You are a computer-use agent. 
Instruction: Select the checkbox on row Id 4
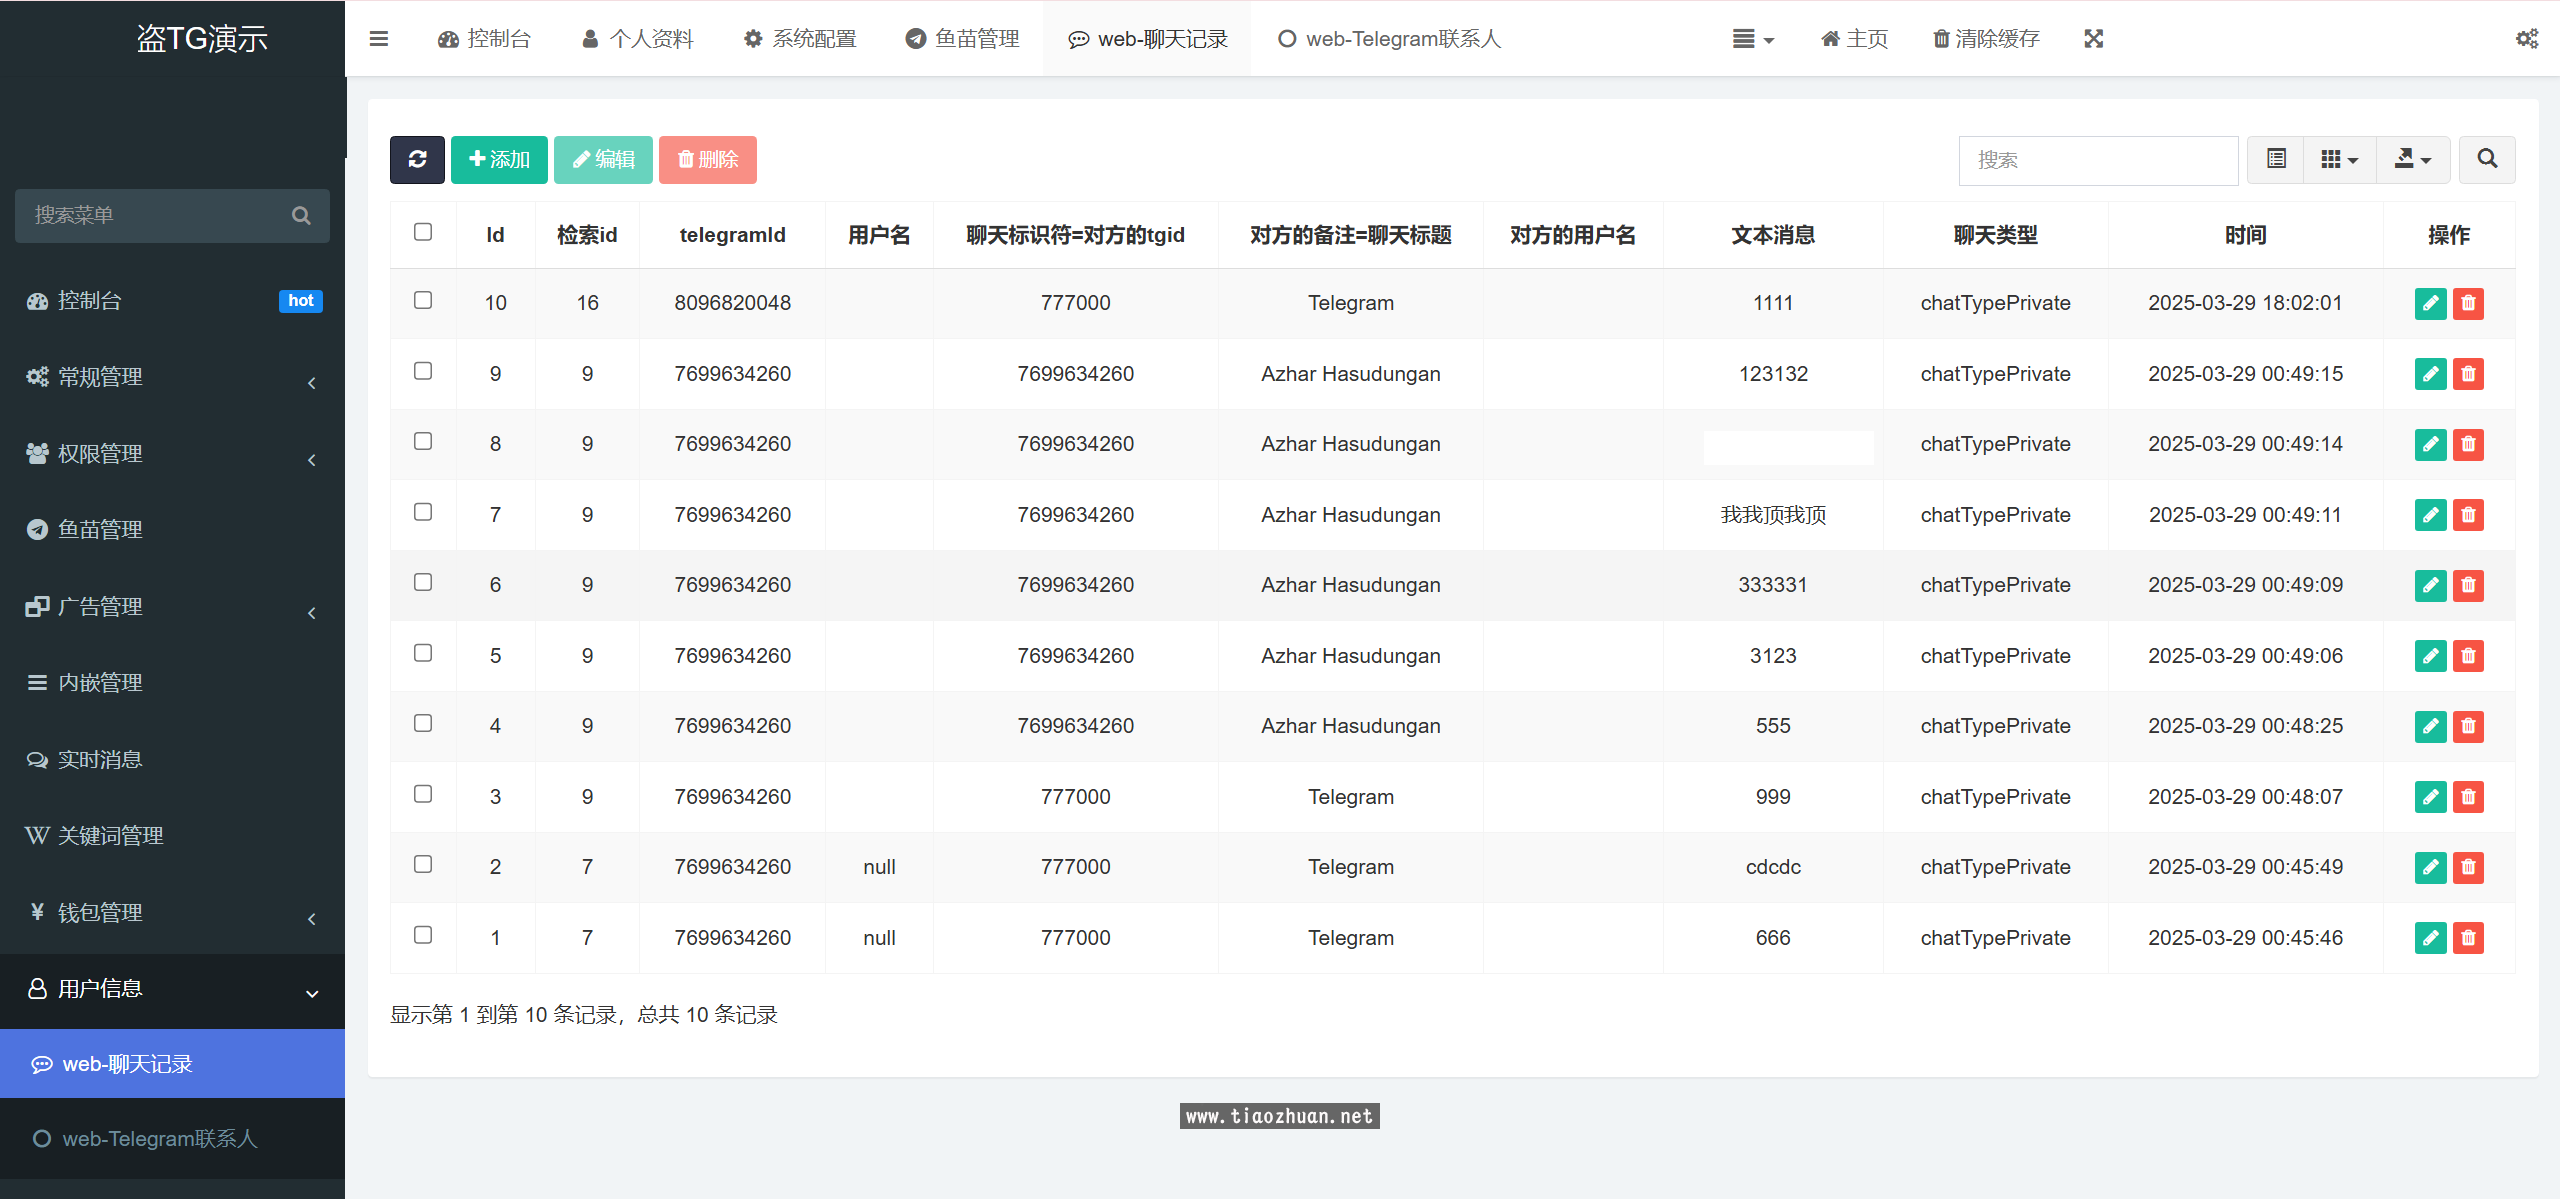click(x=423, y=723)
